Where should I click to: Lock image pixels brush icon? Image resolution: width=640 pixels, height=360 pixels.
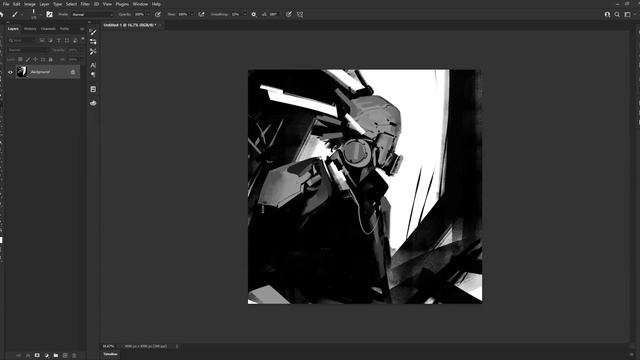click(28, 60)
